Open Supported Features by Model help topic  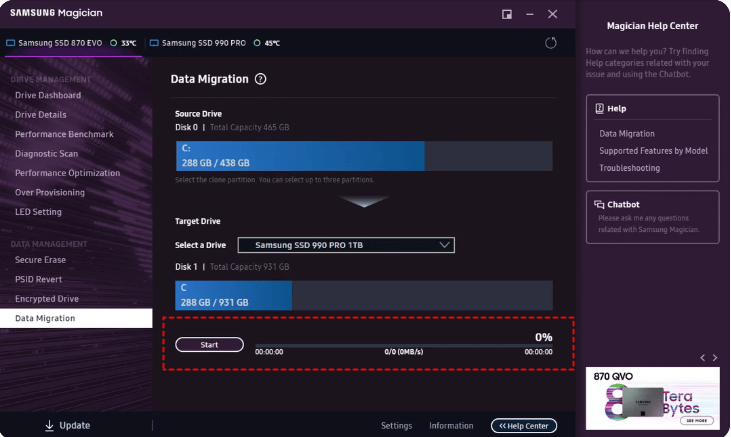pos(653,151)
